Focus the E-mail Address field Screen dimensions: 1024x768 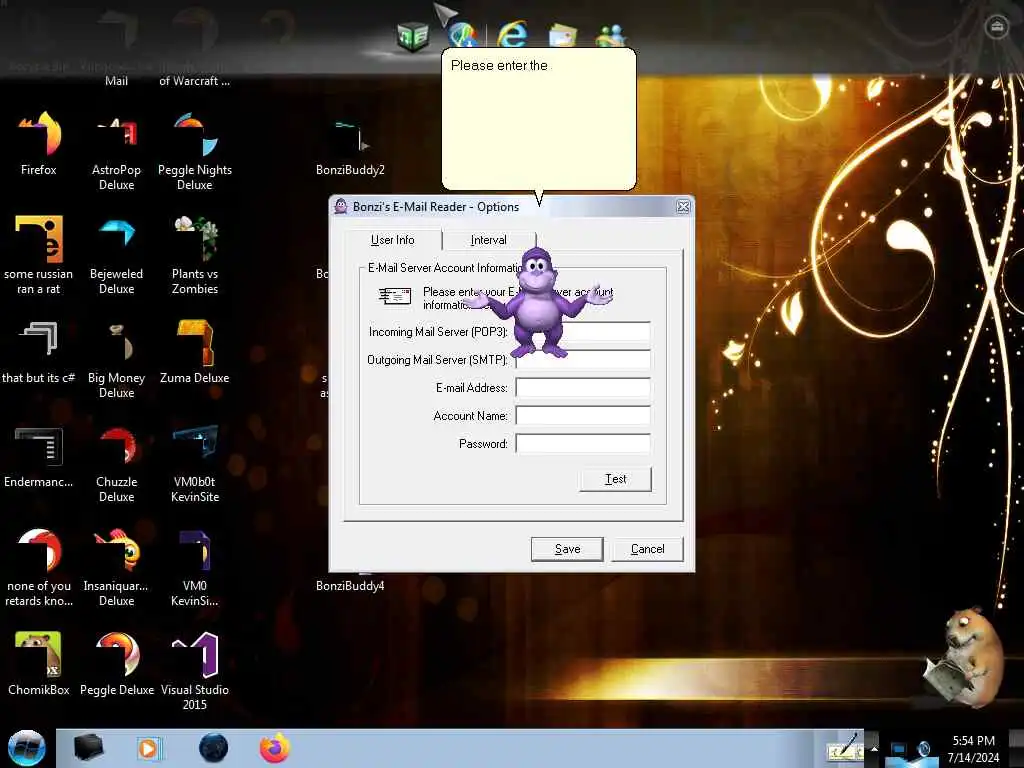[583, 387]
